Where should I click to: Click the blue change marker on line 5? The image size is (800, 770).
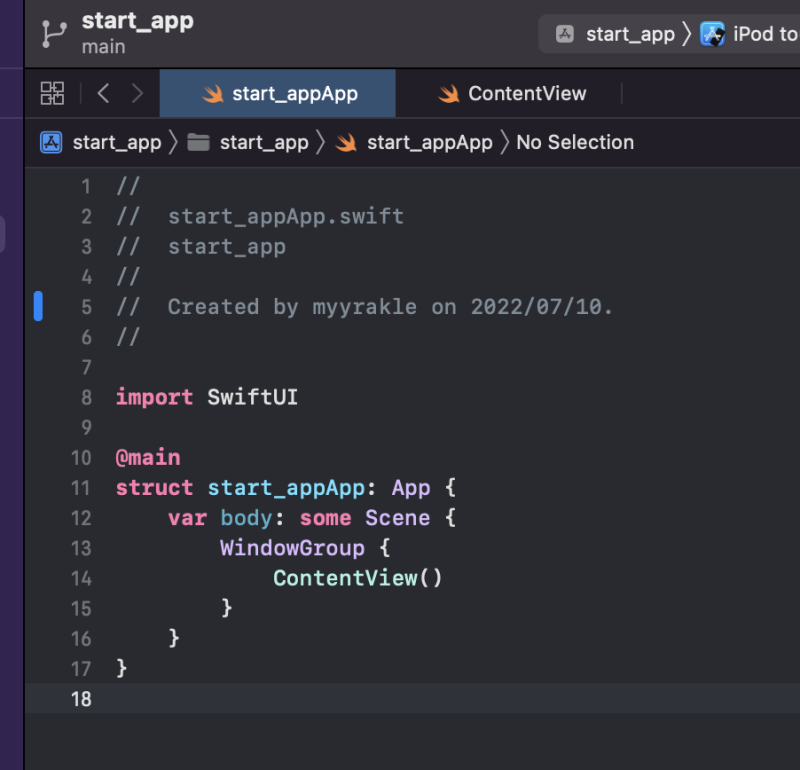point(38,306)
